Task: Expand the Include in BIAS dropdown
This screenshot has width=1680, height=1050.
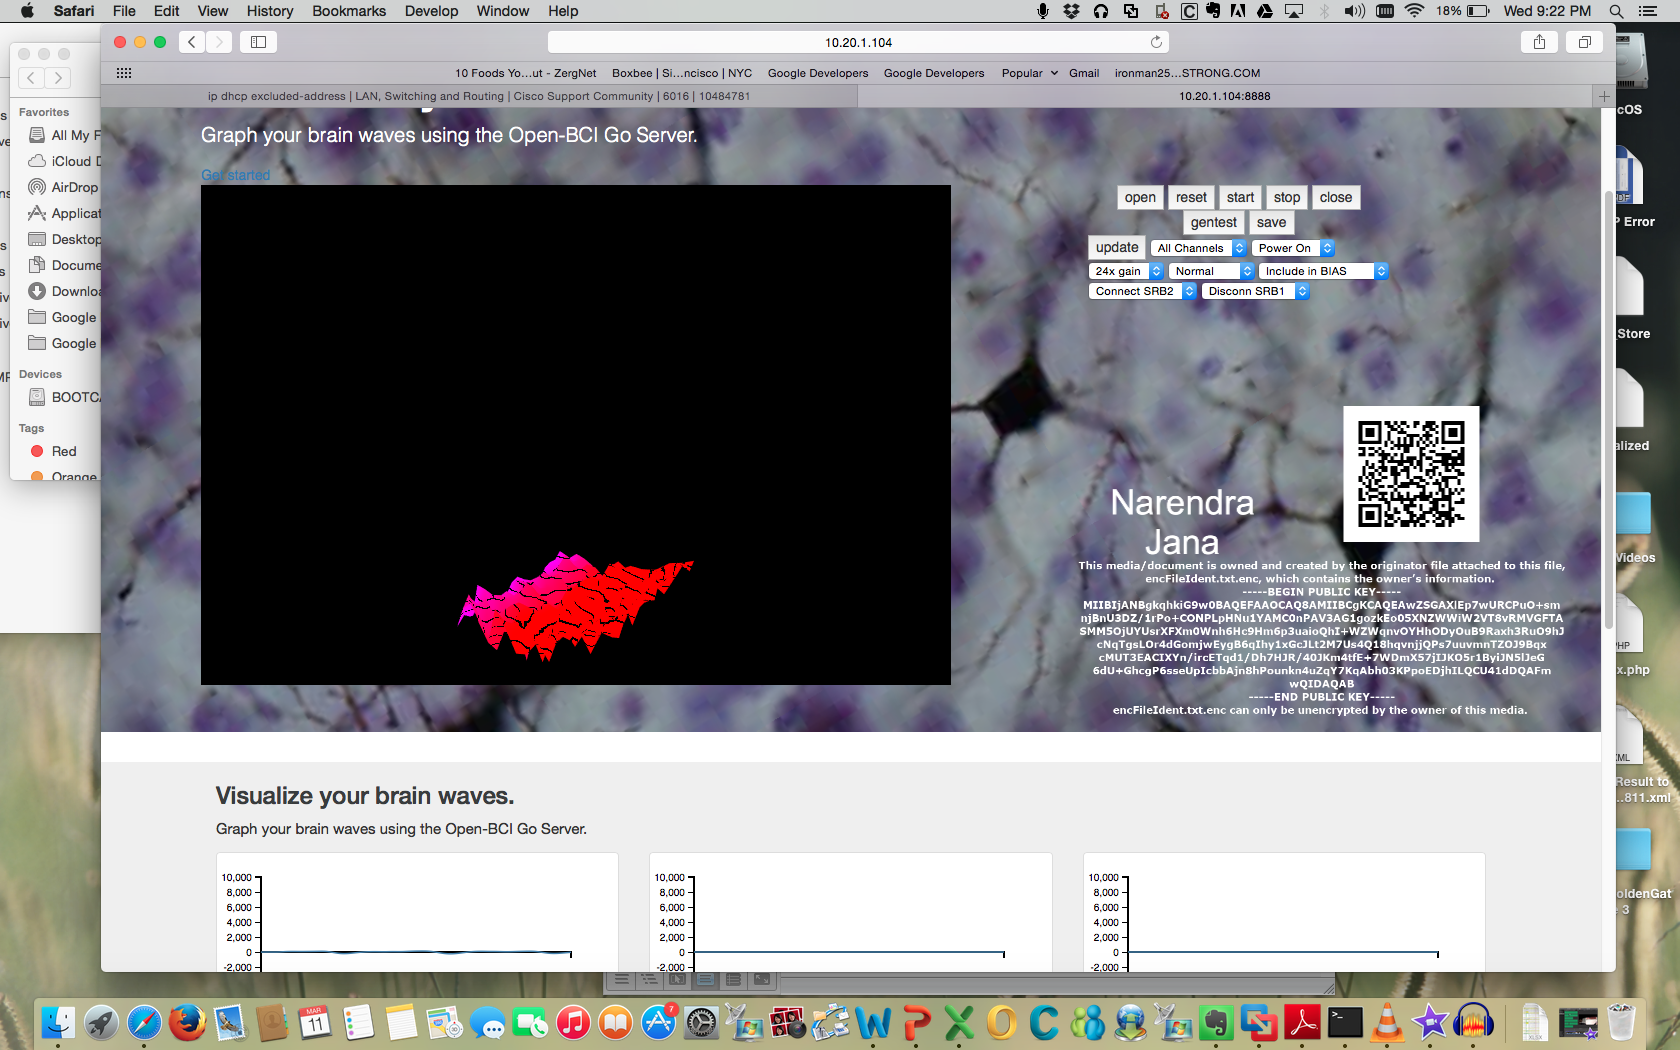Action: 1323,271
